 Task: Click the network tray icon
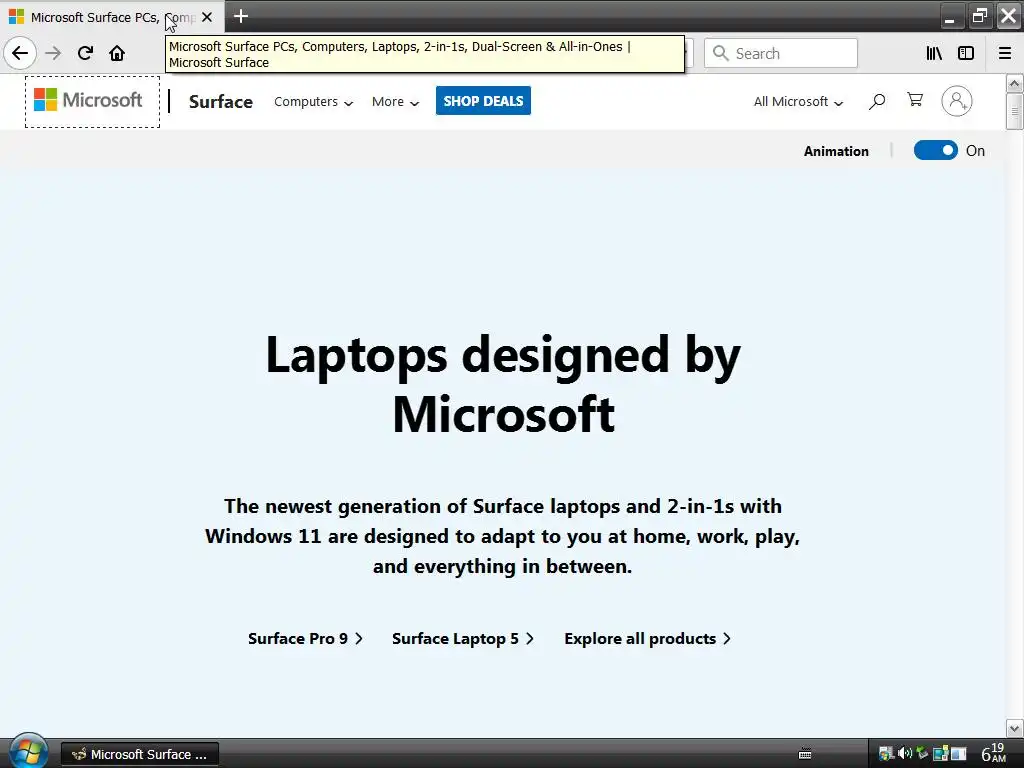click(x=940, y=754)
